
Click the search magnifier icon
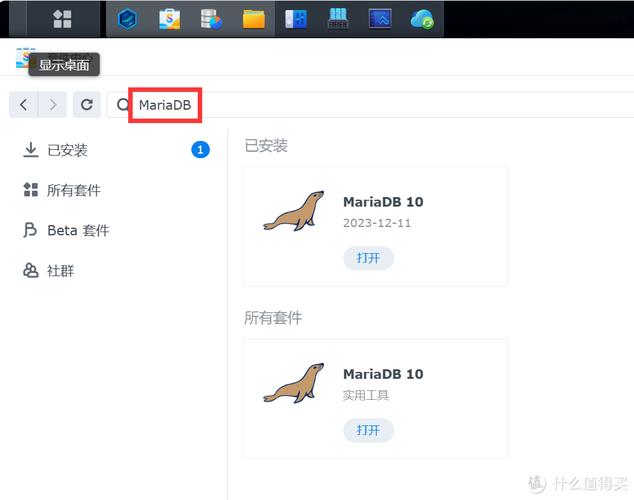coord(123,105)
